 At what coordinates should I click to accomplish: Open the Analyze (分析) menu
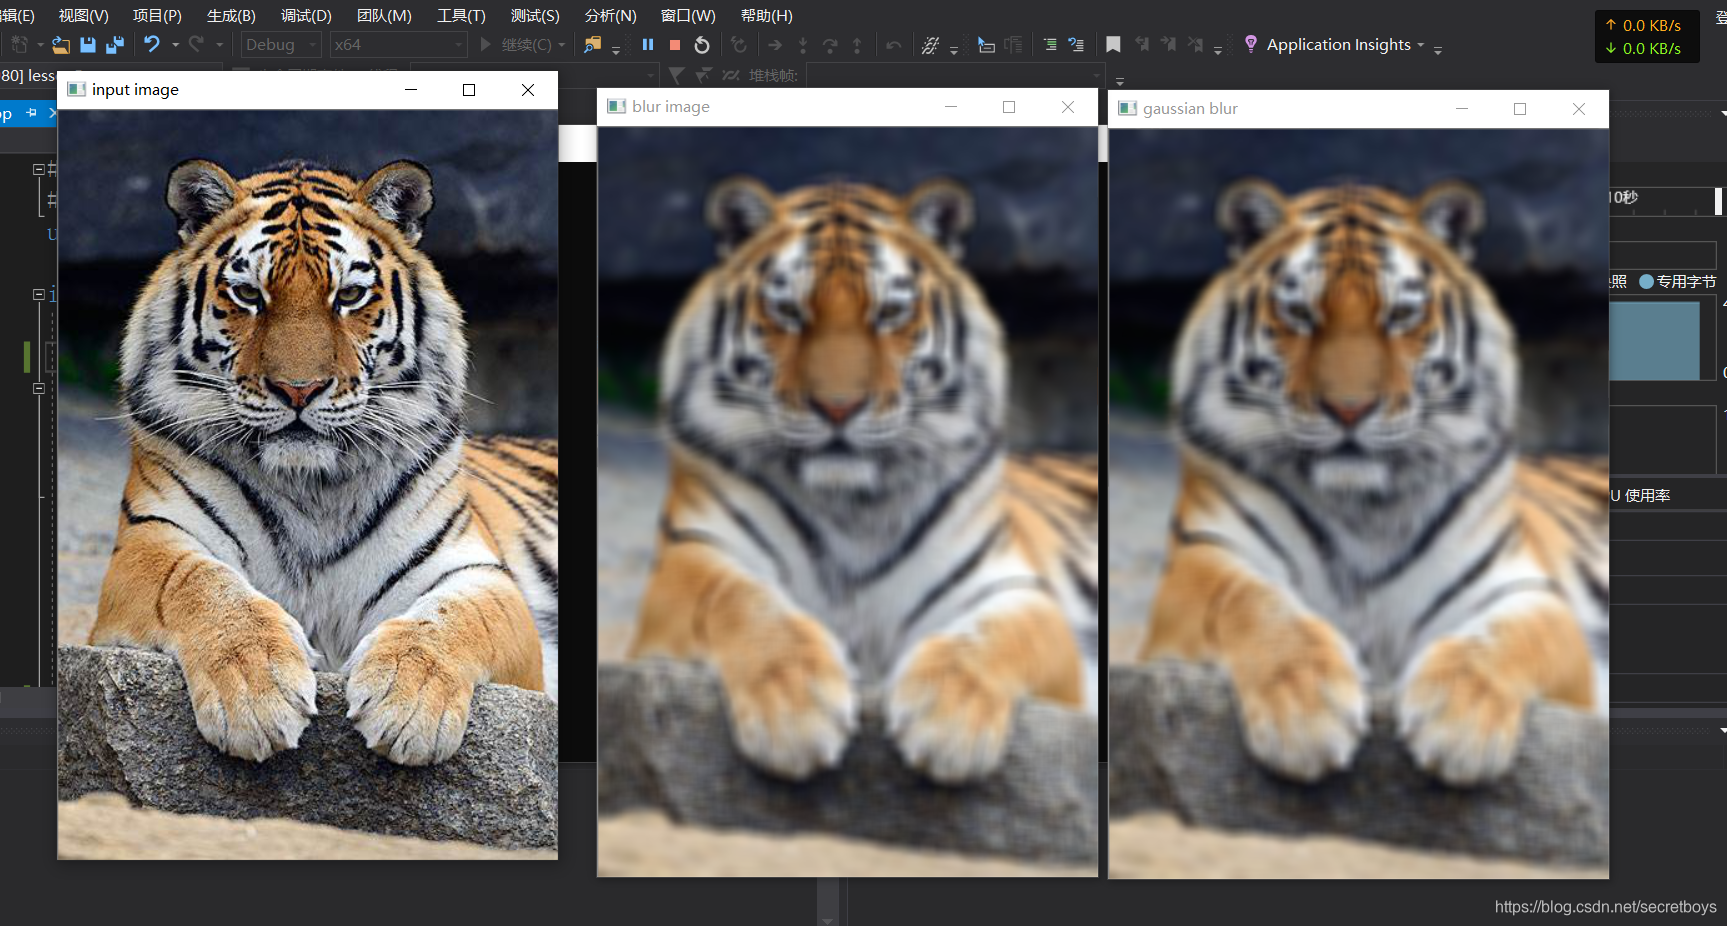point(610,16)
